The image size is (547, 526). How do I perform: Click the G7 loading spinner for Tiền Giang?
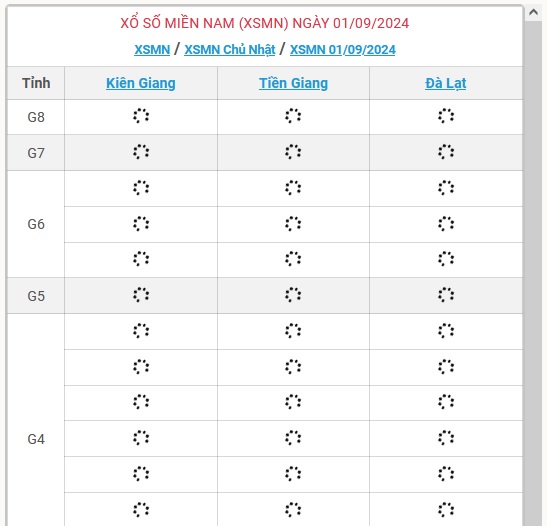pyautogui.click(x=293, y=152)
